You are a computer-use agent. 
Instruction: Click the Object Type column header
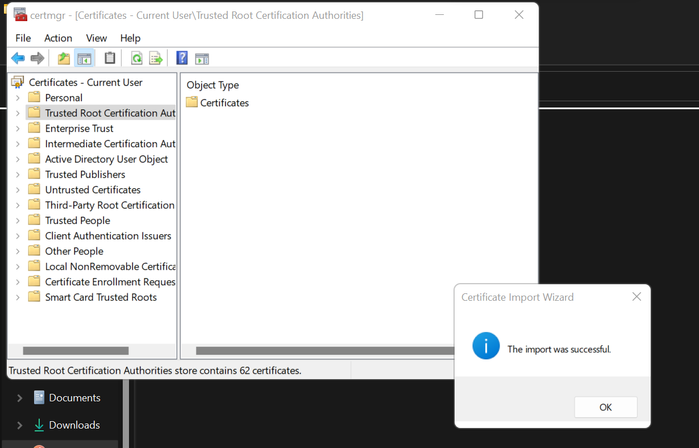tap(213, 85)
